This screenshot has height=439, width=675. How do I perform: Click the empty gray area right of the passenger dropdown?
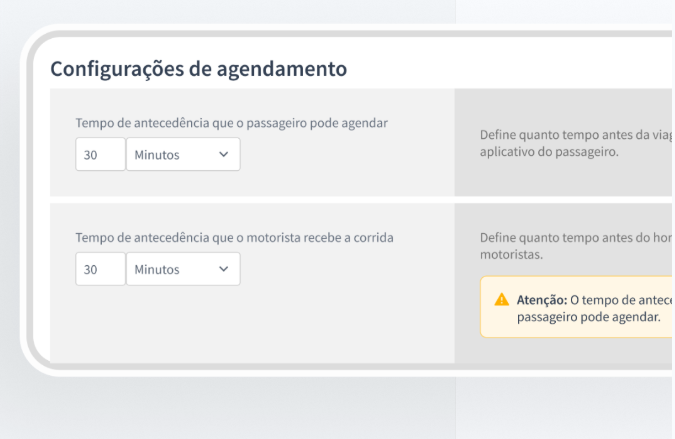click(350, 156)
